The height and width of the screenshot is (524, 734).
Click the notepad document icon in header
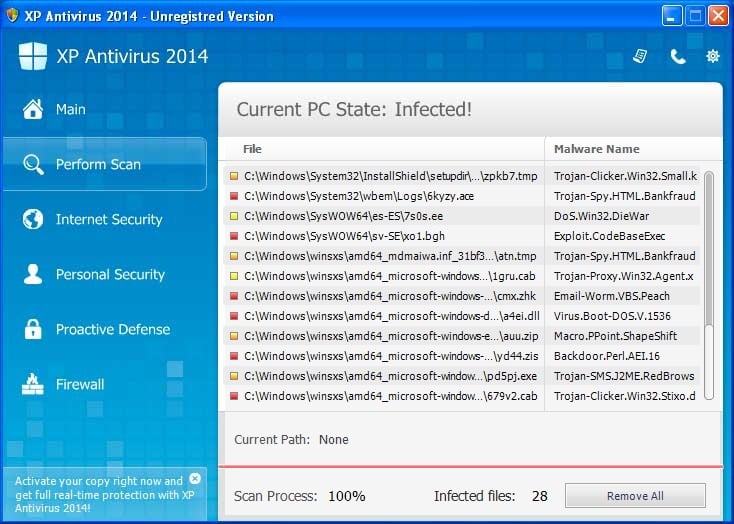pos(640,56)
